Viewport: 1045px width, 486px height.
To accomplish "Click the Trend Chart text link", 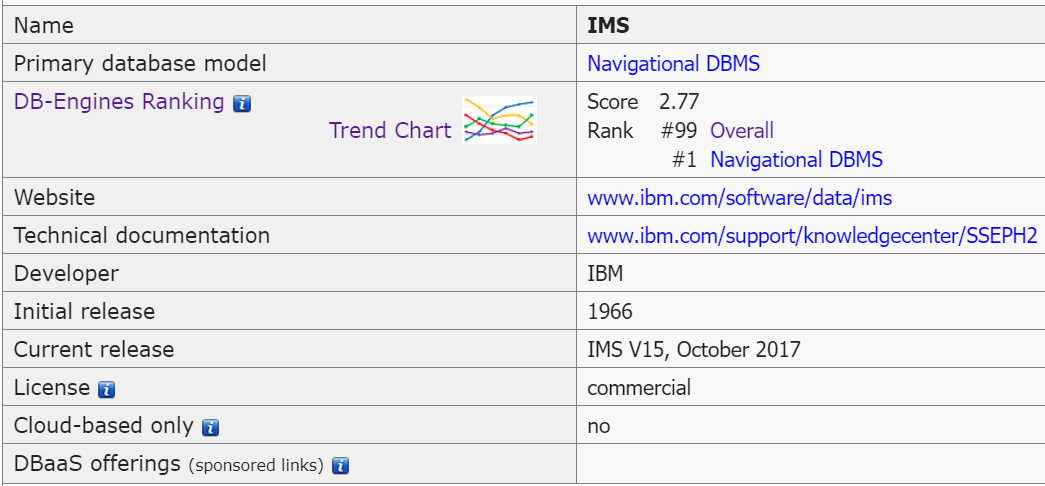I will pyautogui.click(x=390, y=130).
